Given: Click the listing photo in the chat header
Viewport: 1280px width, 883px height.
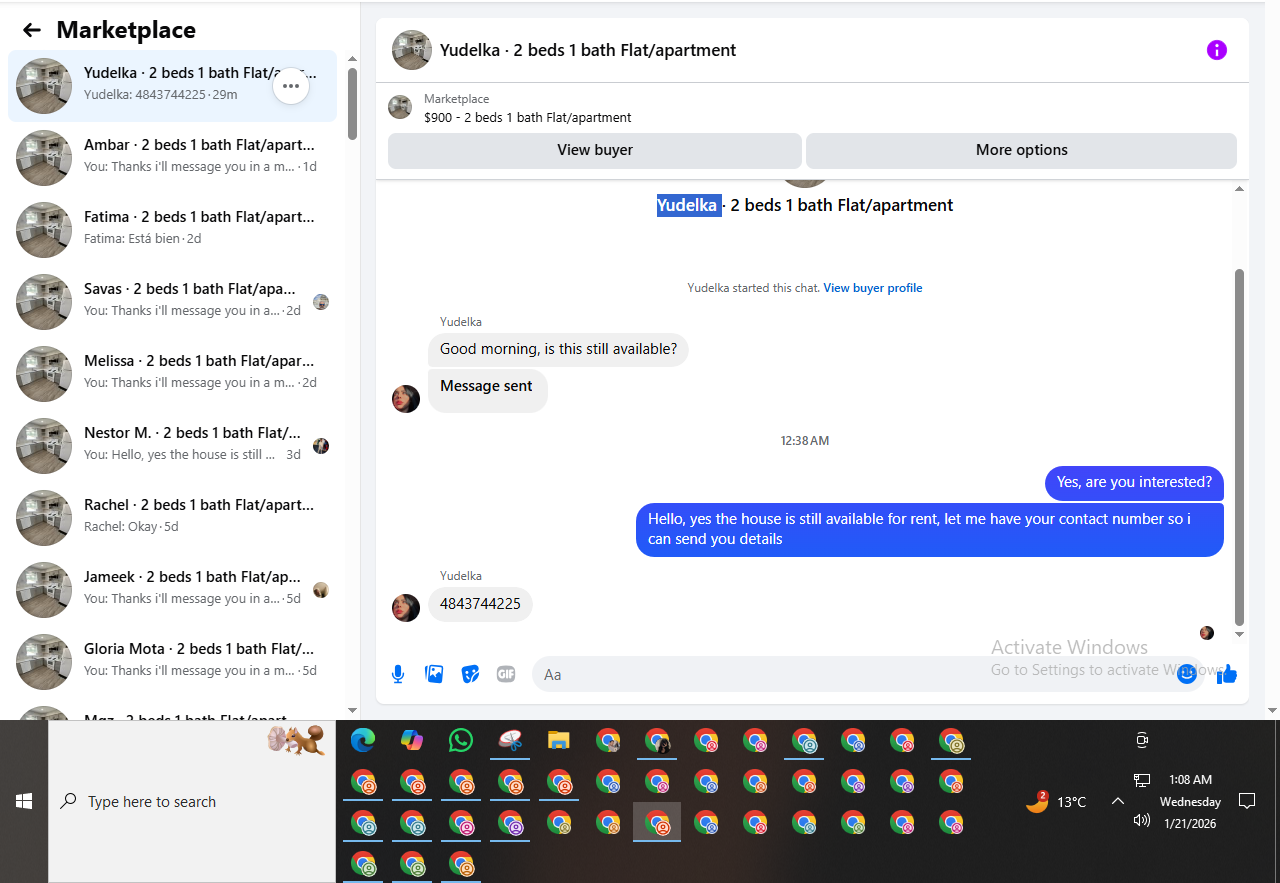Looking at the screenshot, I should coord(412,50).
